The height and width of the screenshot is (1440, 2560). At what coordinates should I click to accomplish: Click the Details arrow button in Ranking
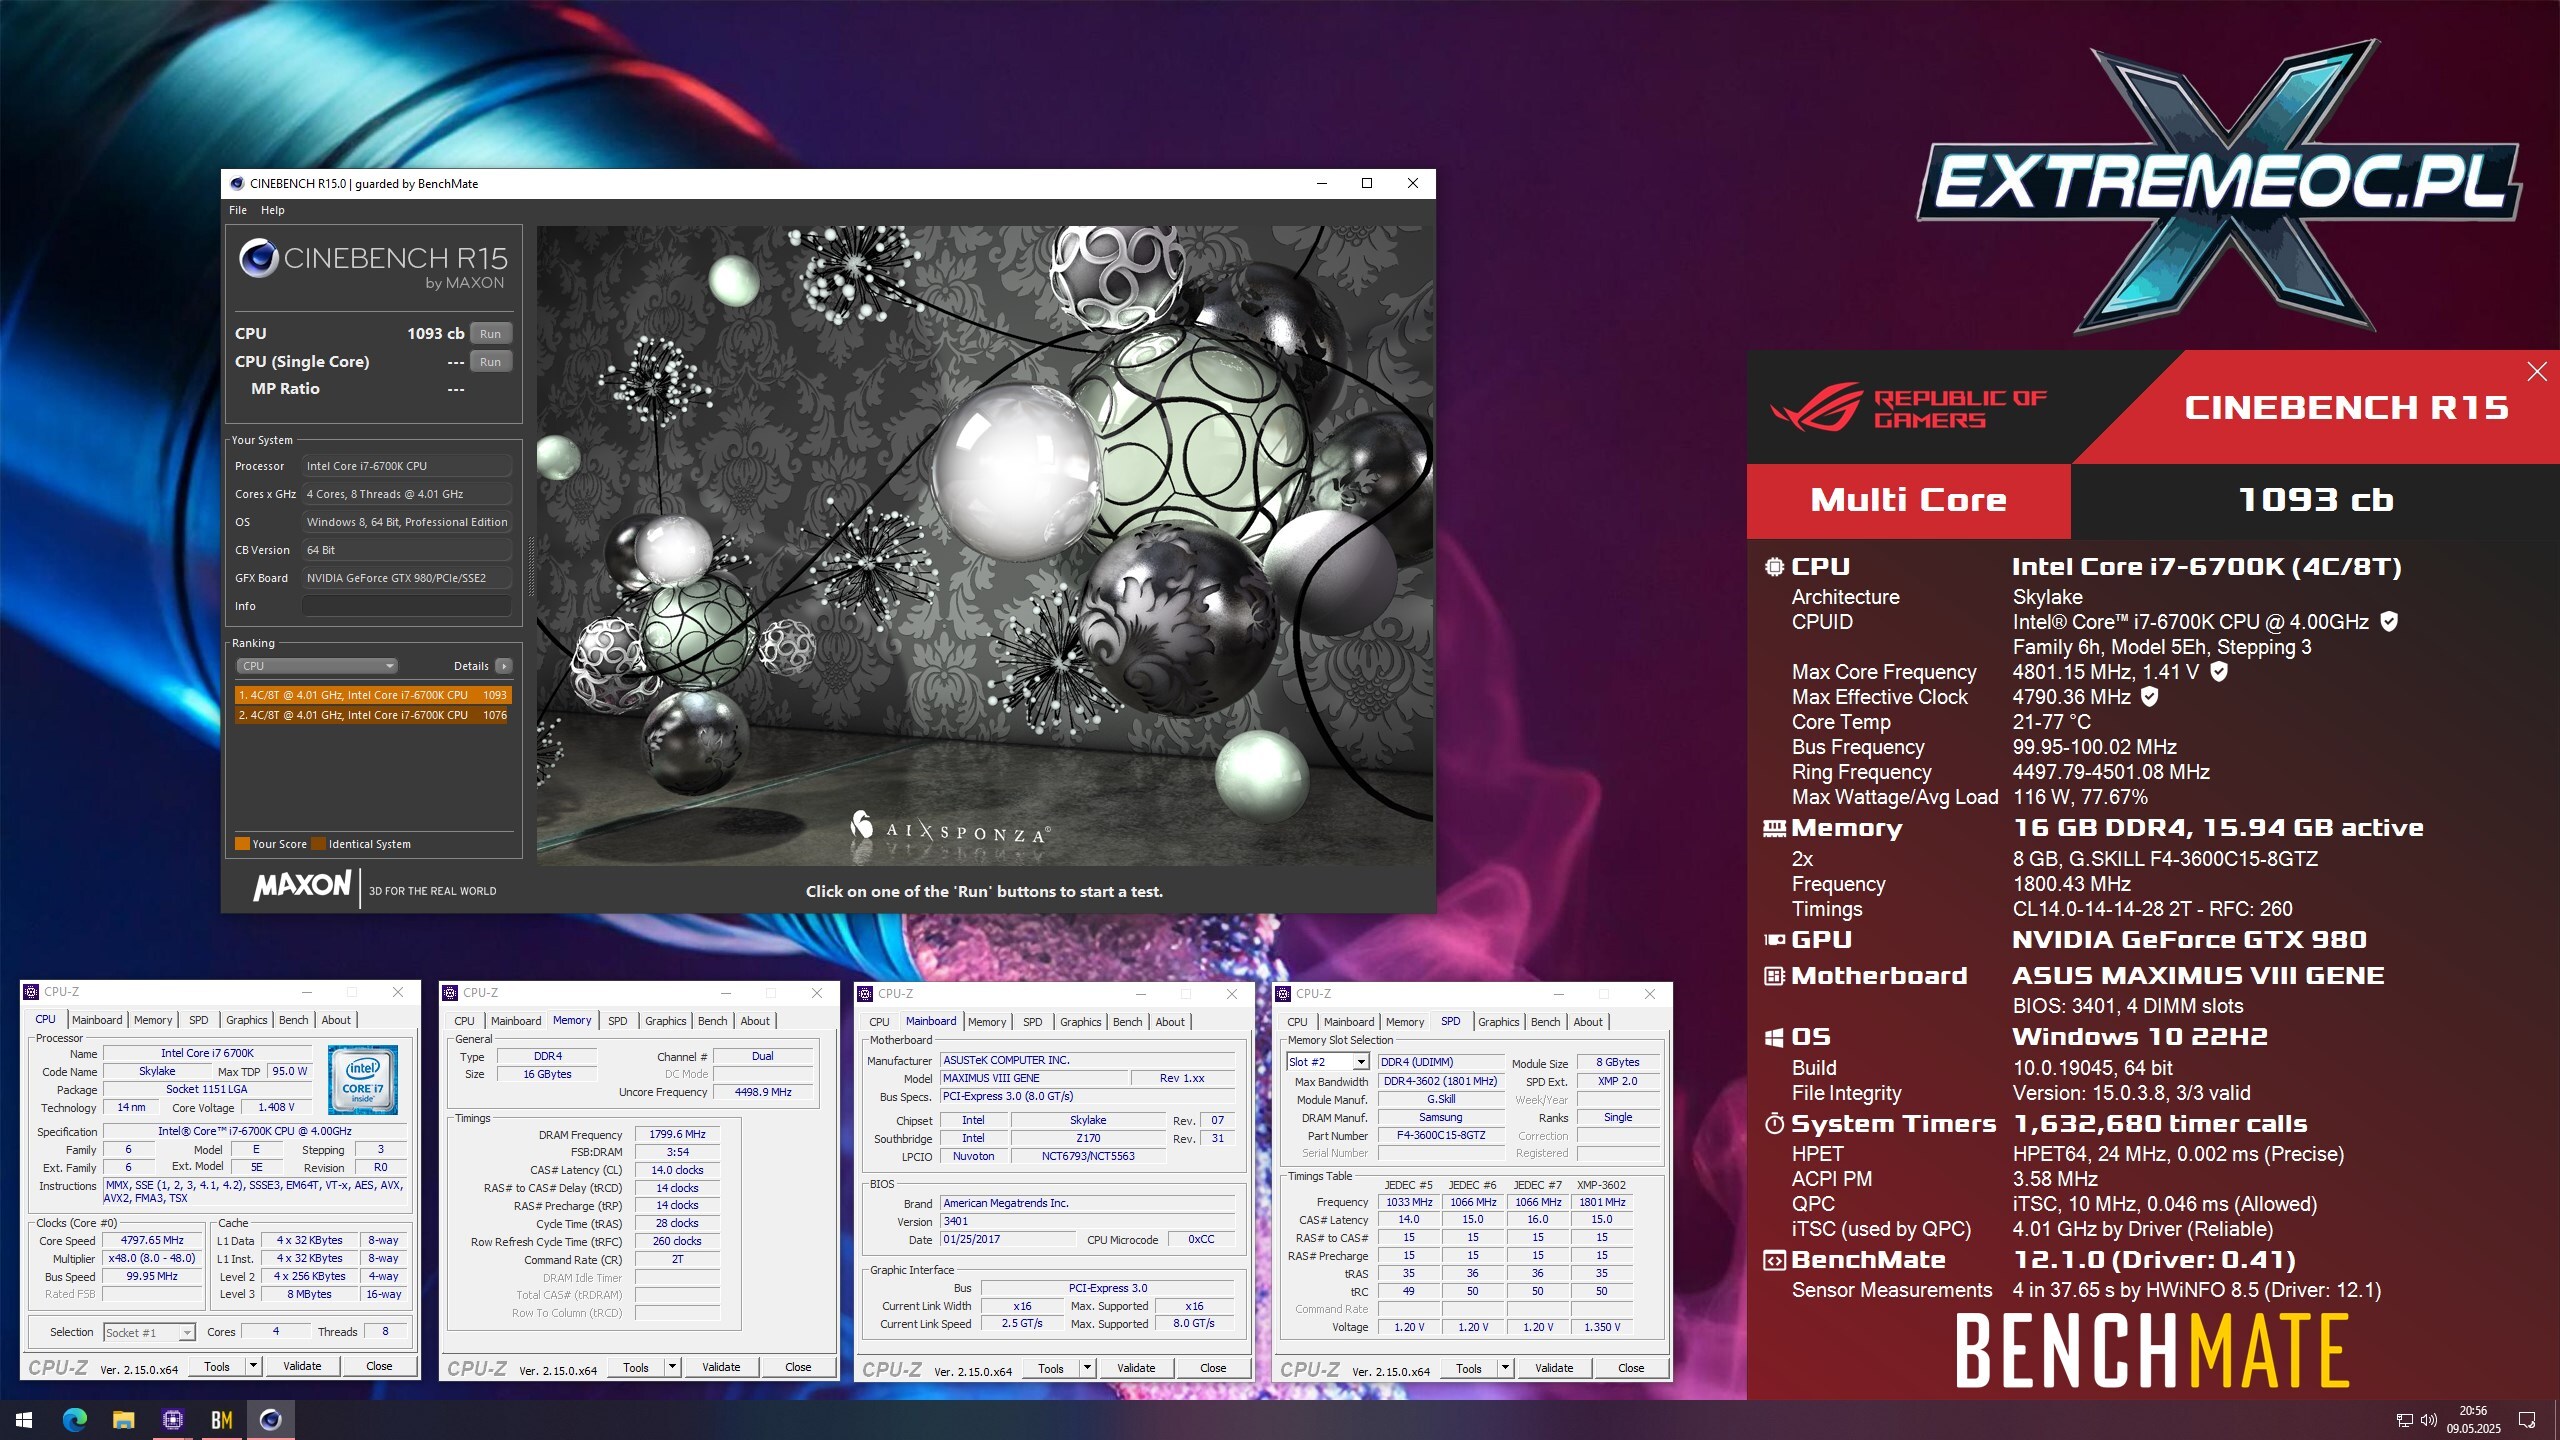click(504, 666)
